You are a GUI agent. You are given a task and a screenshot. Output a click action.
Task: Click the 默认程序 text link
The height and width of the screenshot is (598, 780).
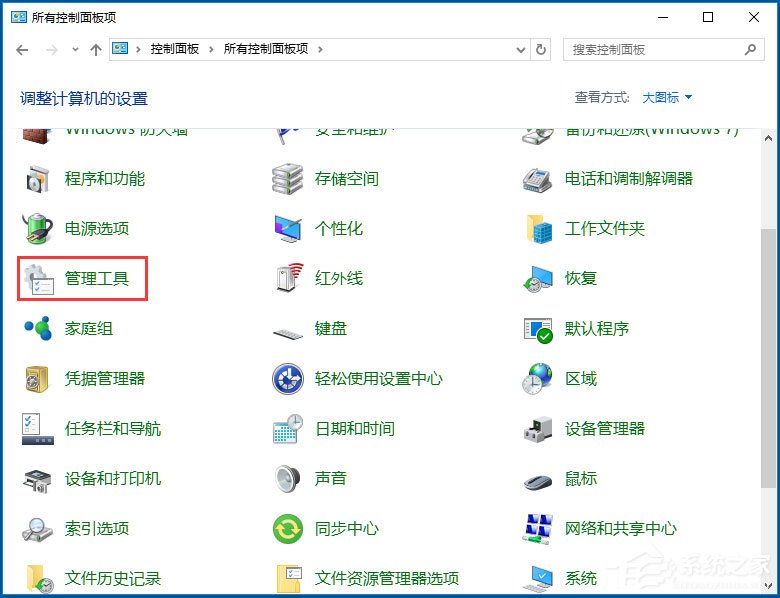[x=597, y=329]
